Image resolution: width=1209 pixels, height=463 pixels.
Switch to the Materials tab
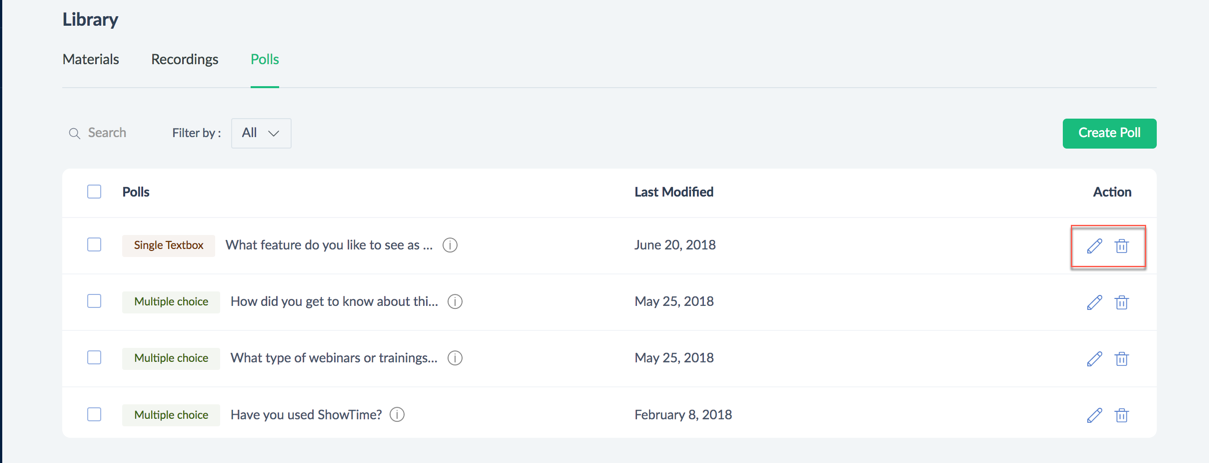click(91, 60)
